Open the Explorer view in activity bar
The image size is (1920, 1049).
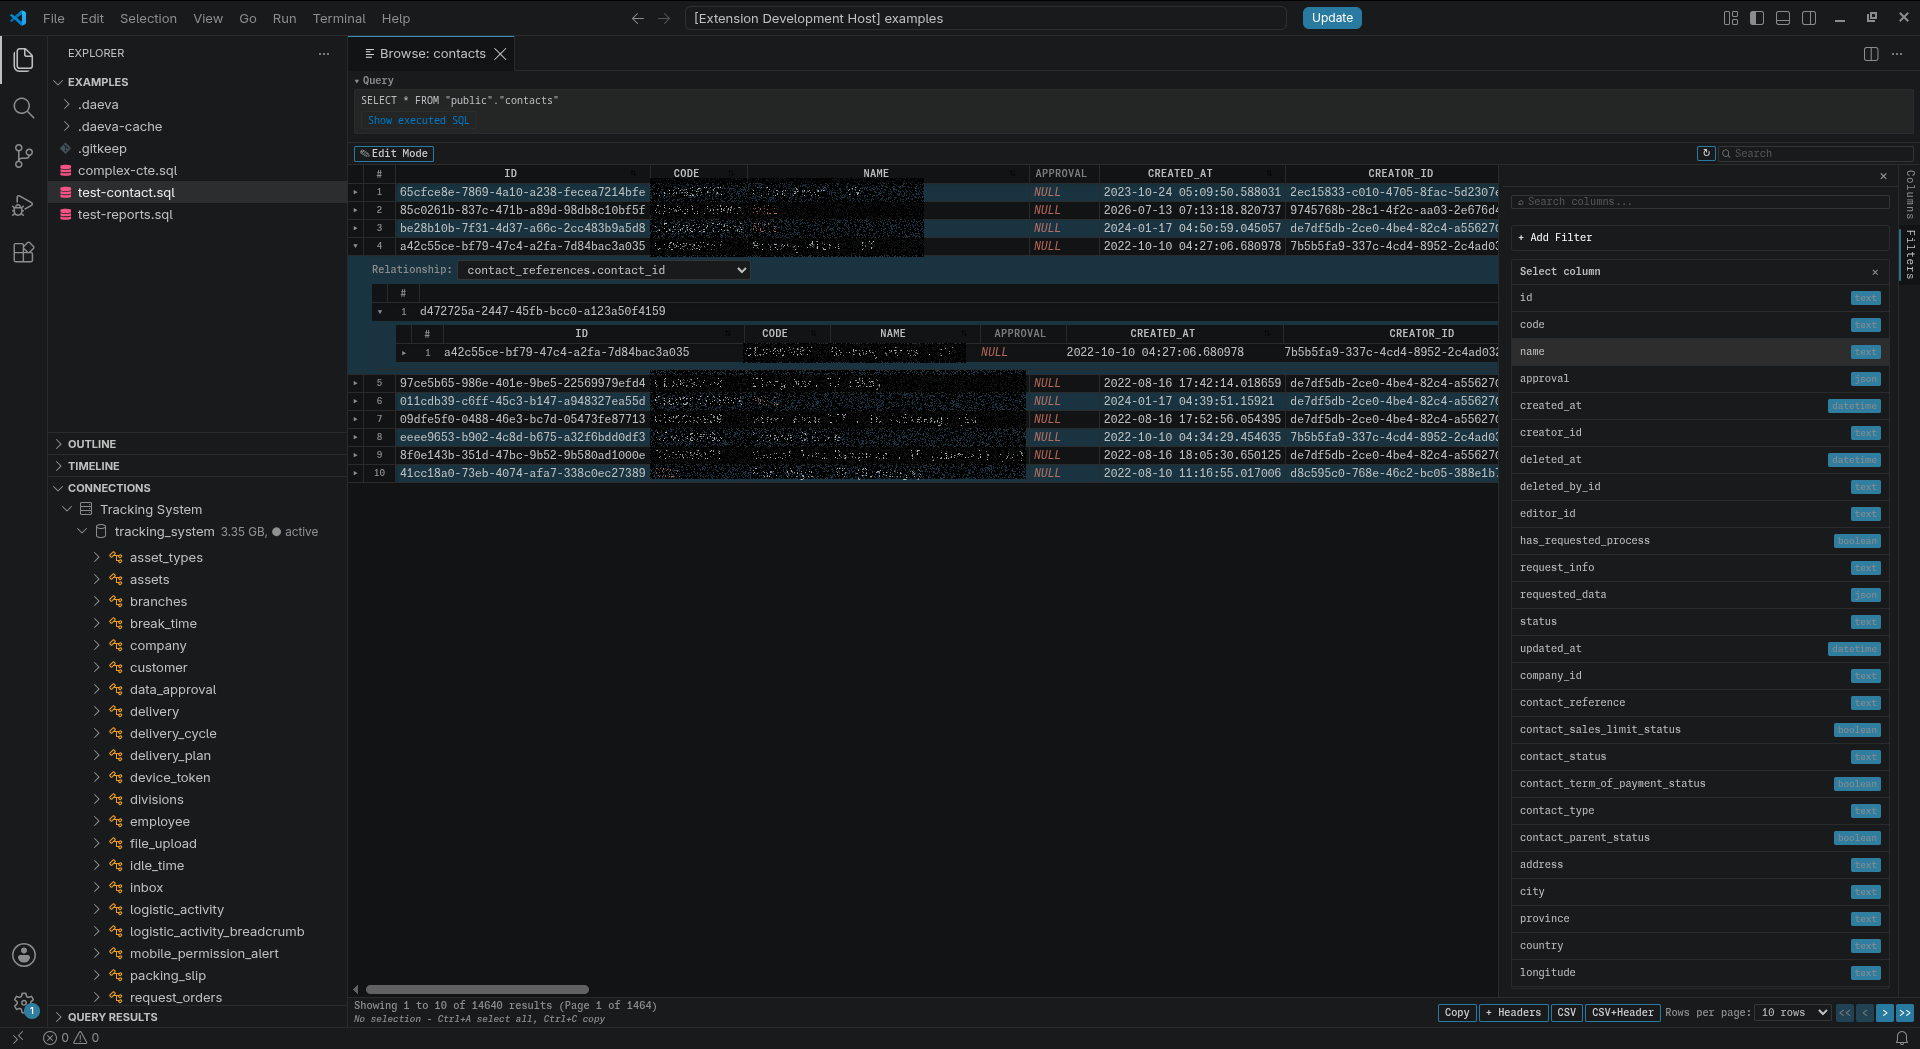click(24, 60)
